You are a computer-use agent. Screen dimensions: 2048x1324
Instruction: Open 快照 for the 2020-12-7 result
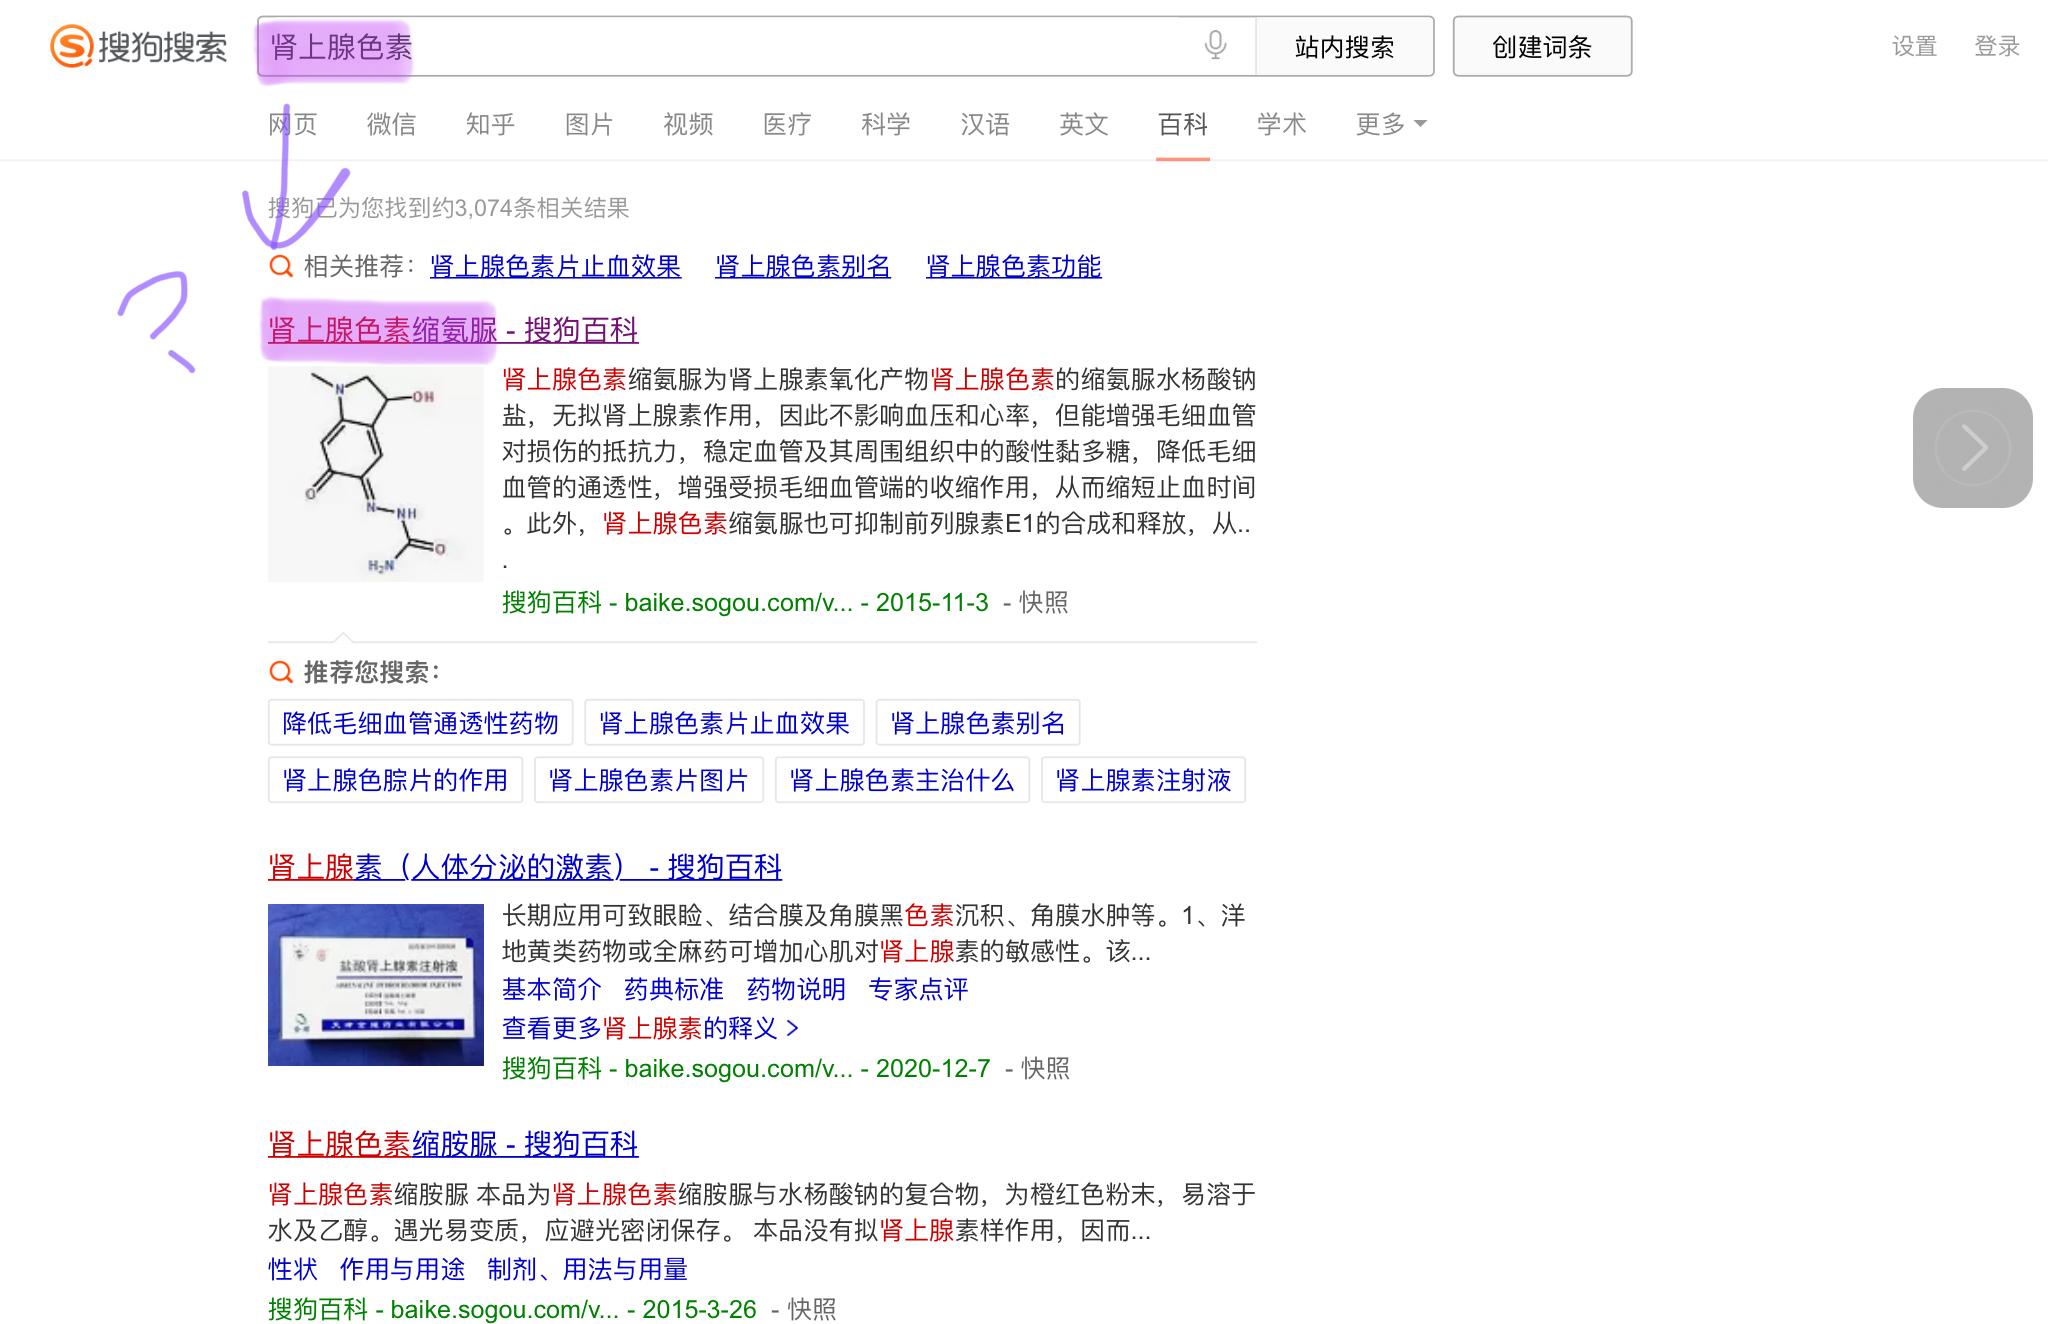pyautogui.click(x=1045, y=1069)
